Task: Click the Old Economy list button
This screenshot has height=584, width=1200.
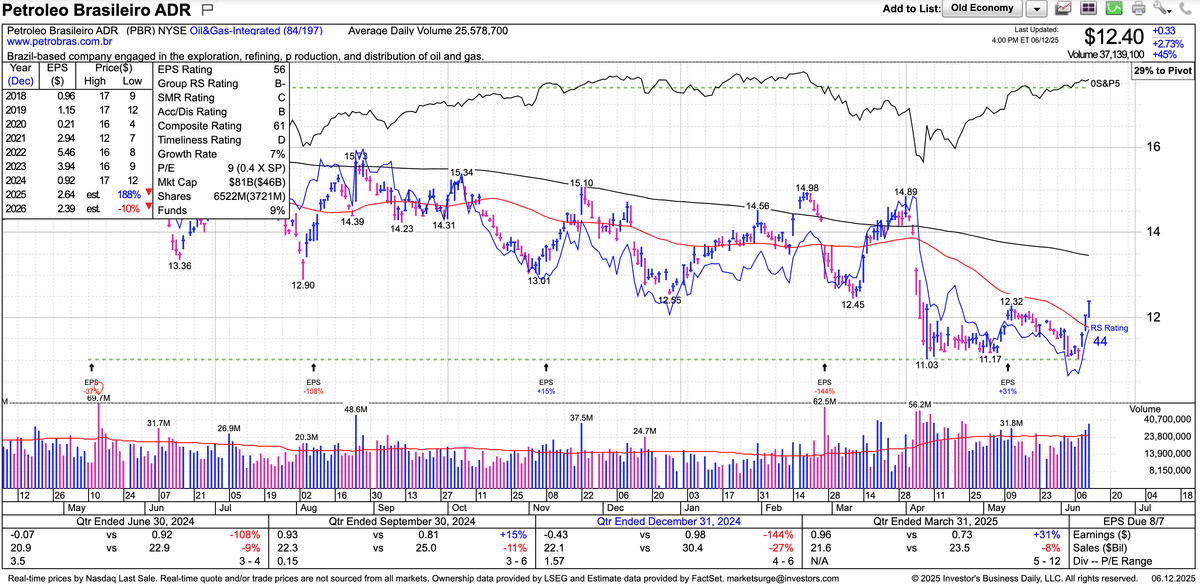Action: (x=982, y=9)
